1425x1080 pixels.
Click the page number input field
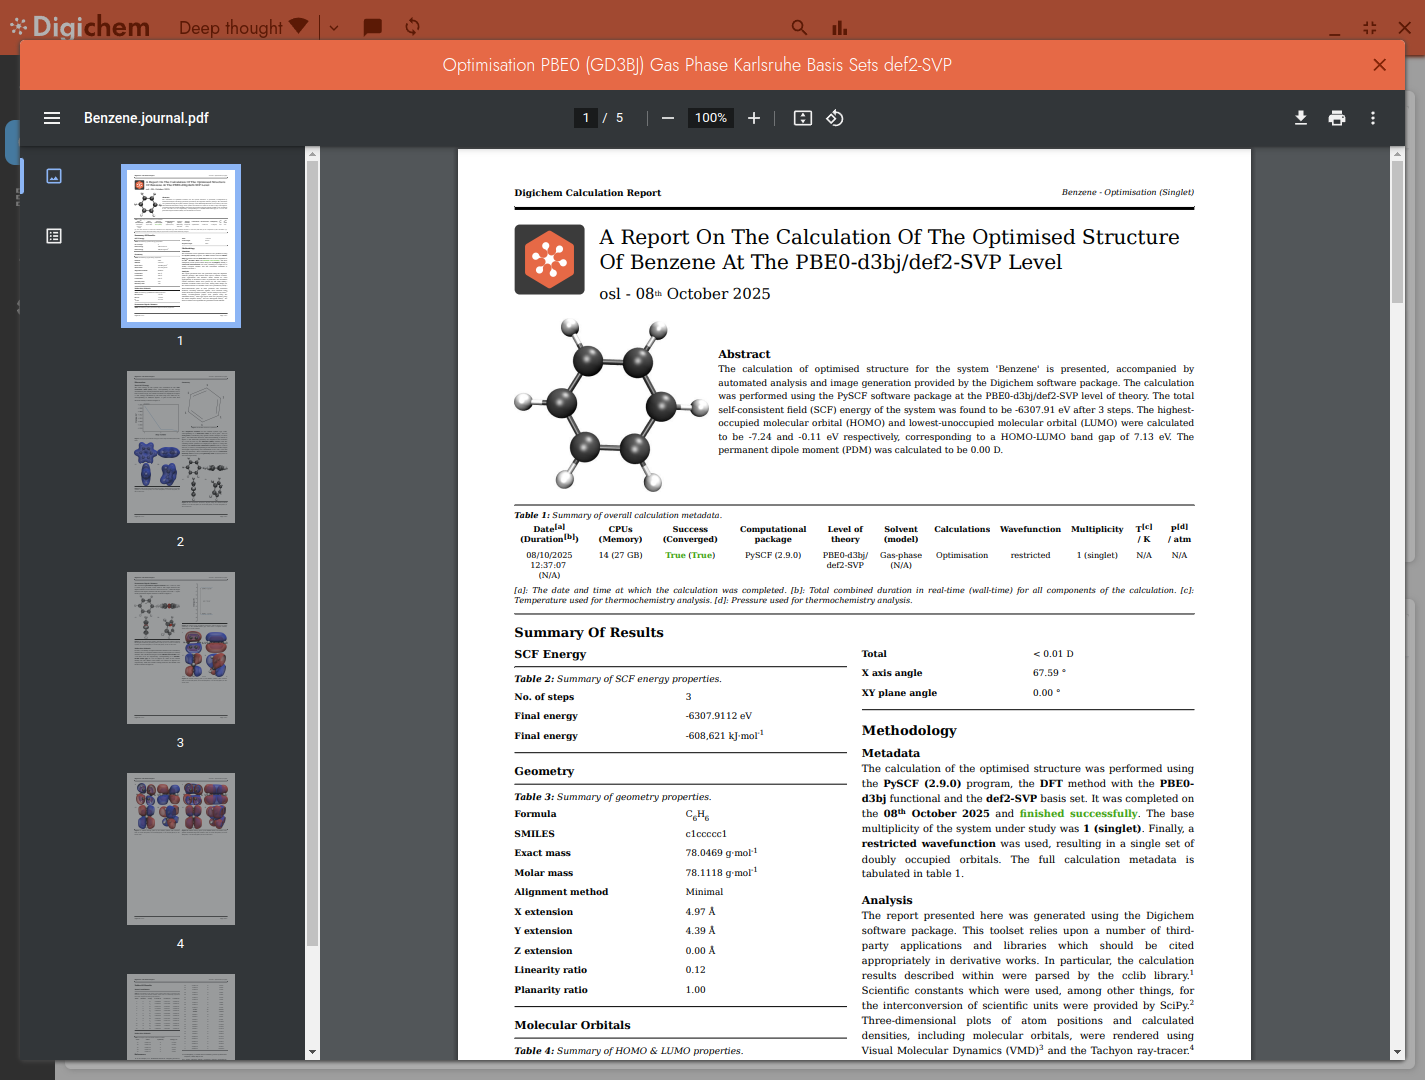(x=586, y=117)
